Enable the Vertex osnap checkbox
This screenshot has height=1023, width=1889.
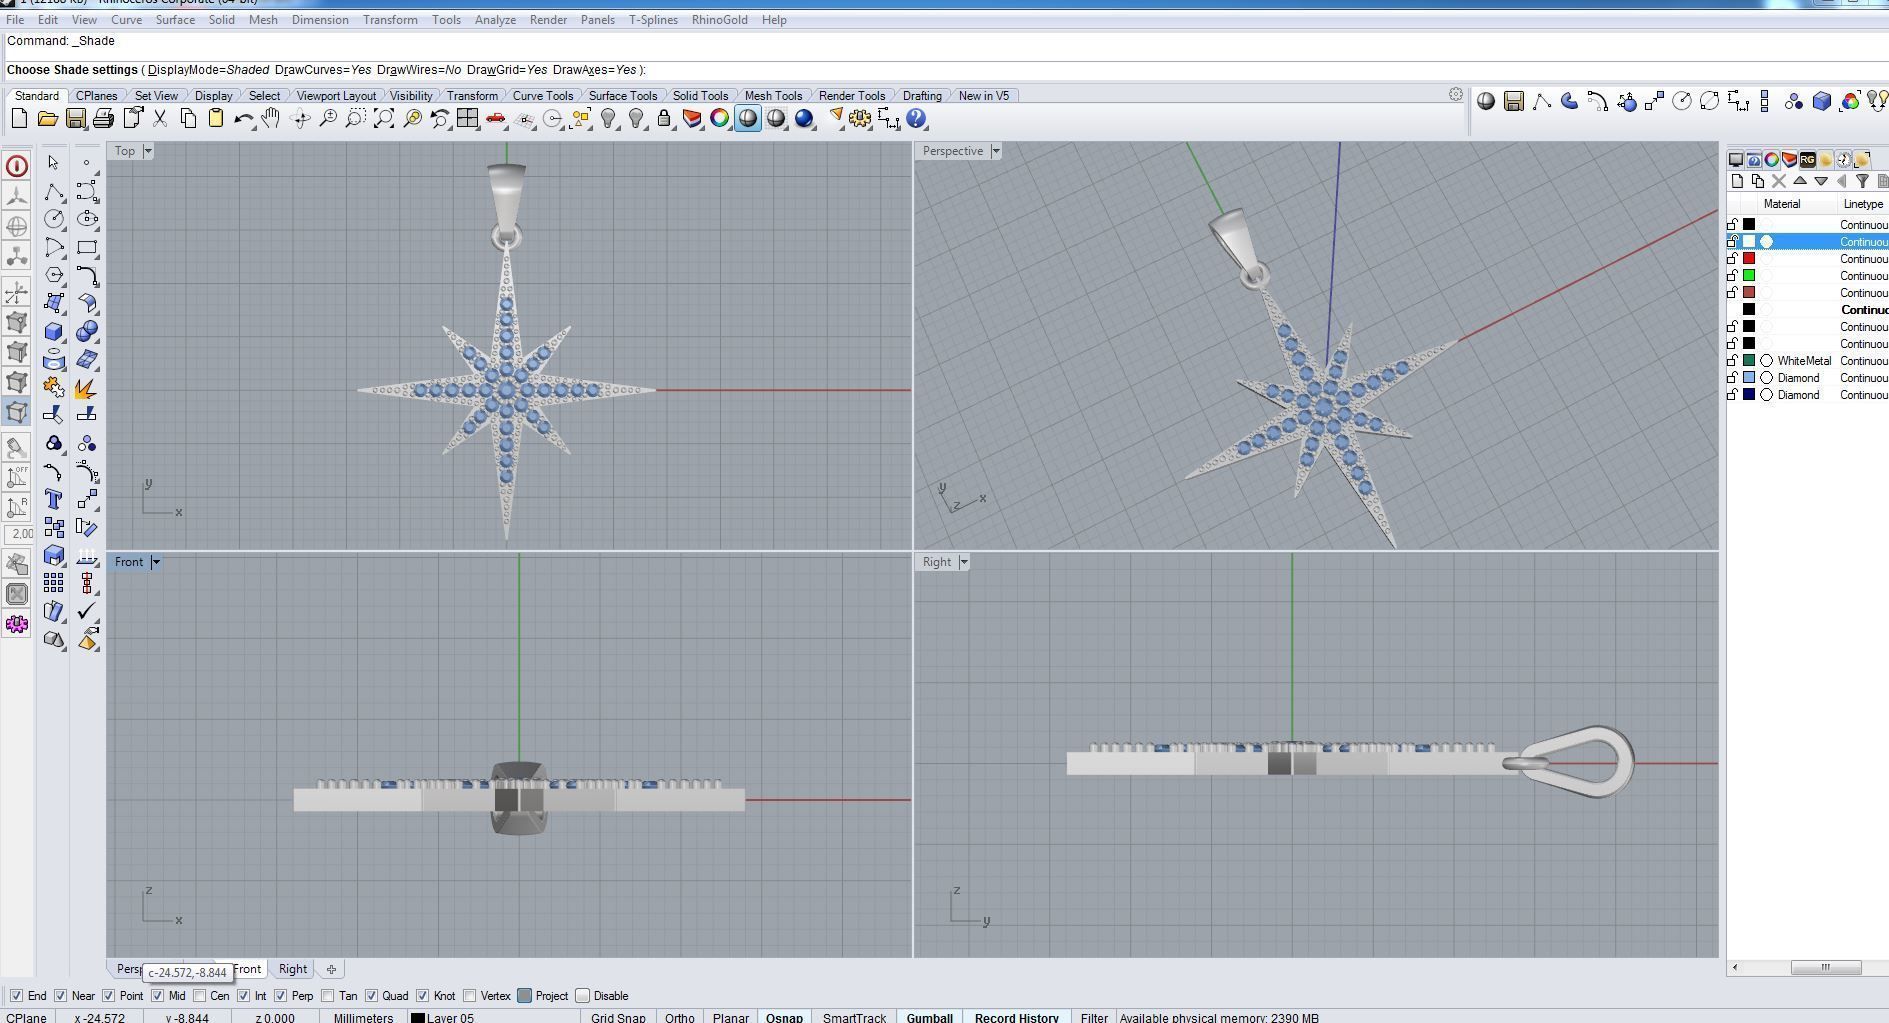click(470, 996)
